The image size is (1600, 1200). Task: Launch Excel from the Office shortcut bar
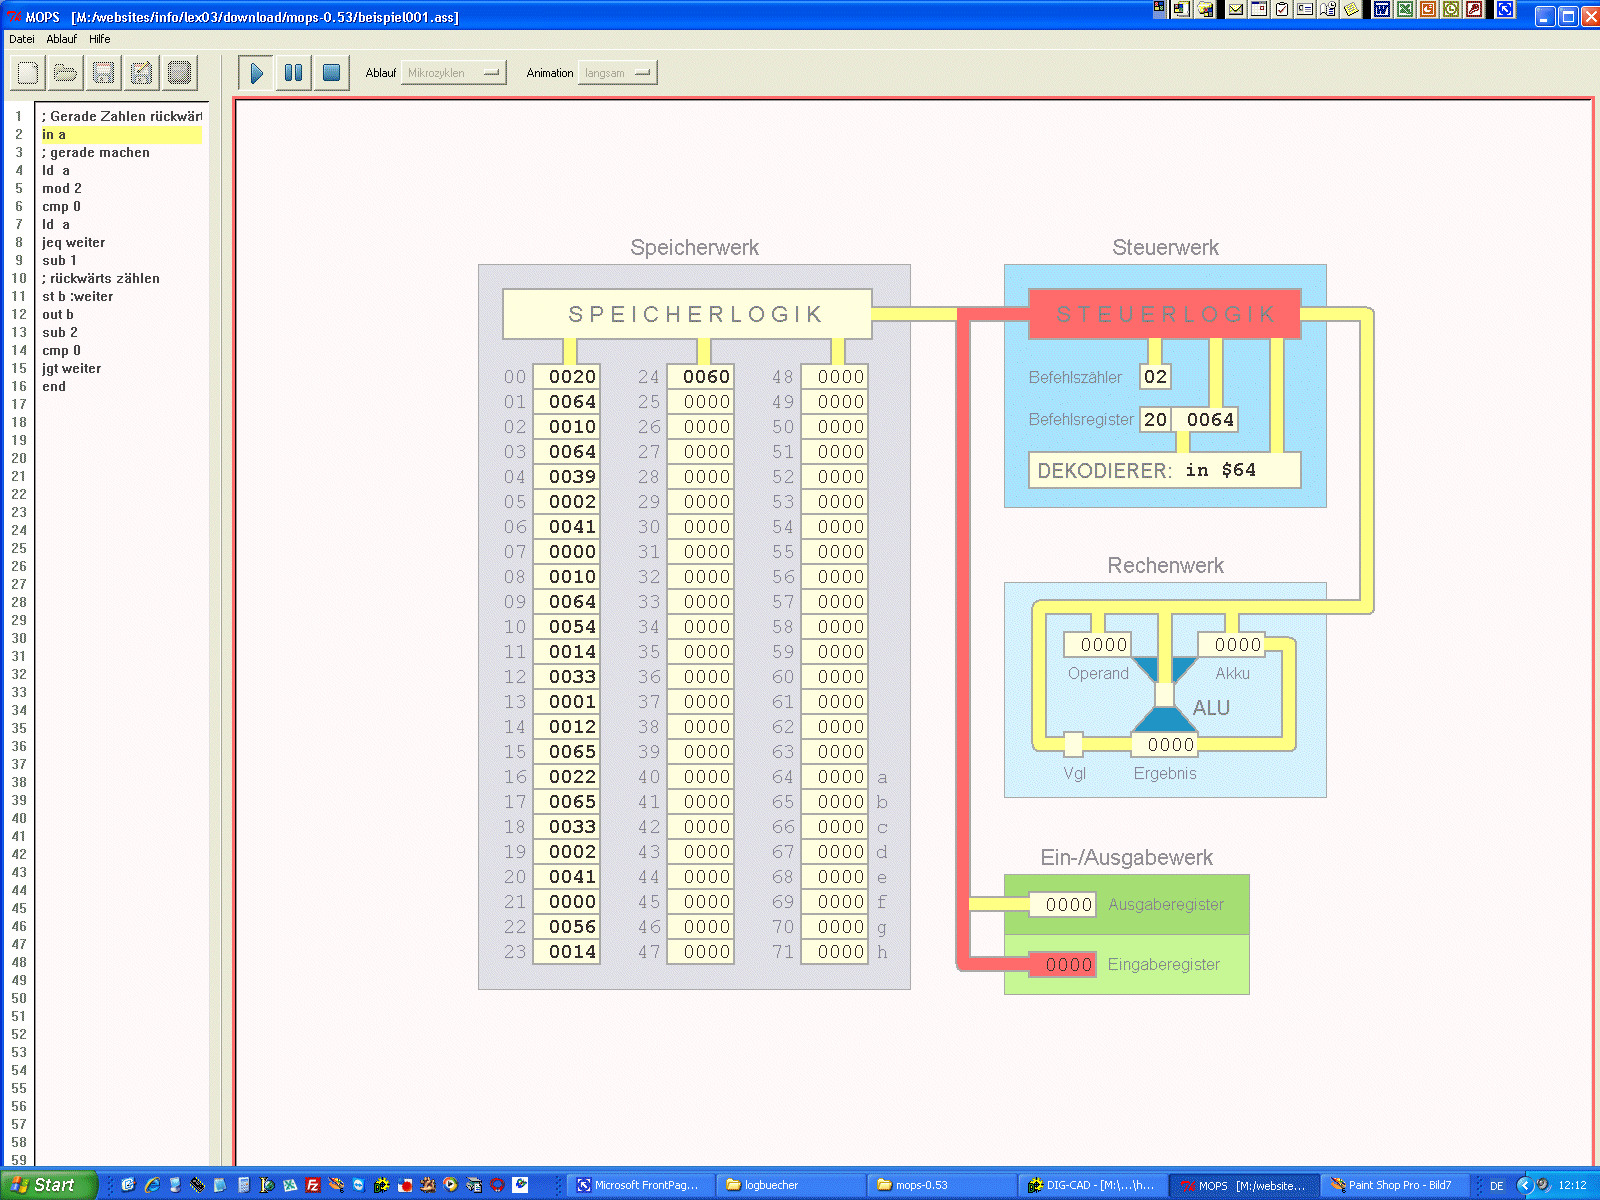1405,10
